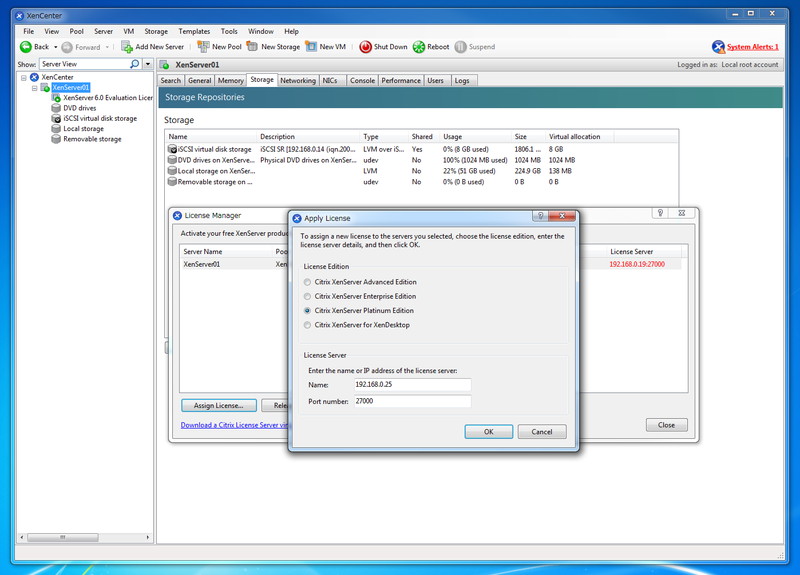Open the Forward button history dropdown
This screenshot has height=575, width=800.
pos(107,47)
